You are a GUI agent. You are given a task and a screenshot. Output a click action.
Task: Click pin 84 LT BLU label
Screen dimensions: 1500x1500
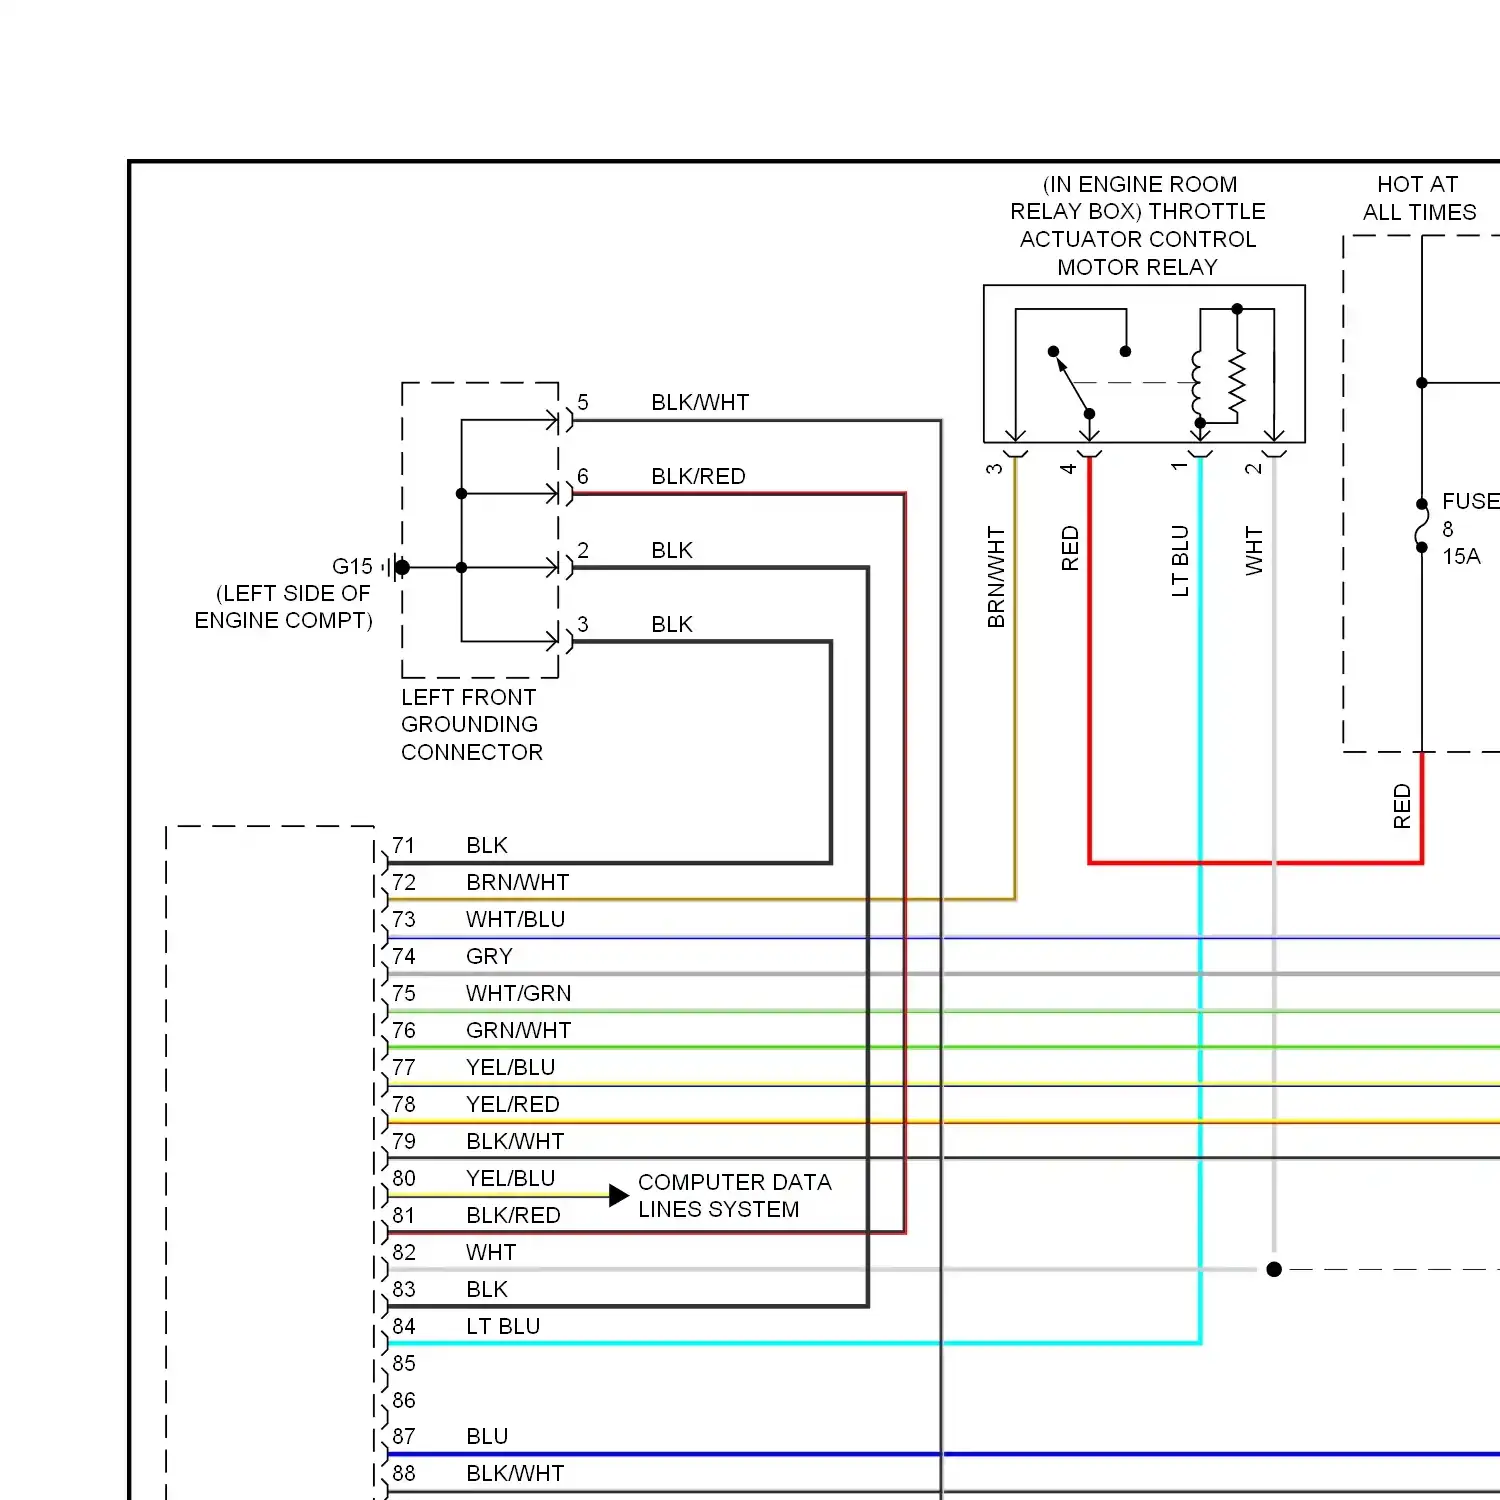tap(503, 1326)
